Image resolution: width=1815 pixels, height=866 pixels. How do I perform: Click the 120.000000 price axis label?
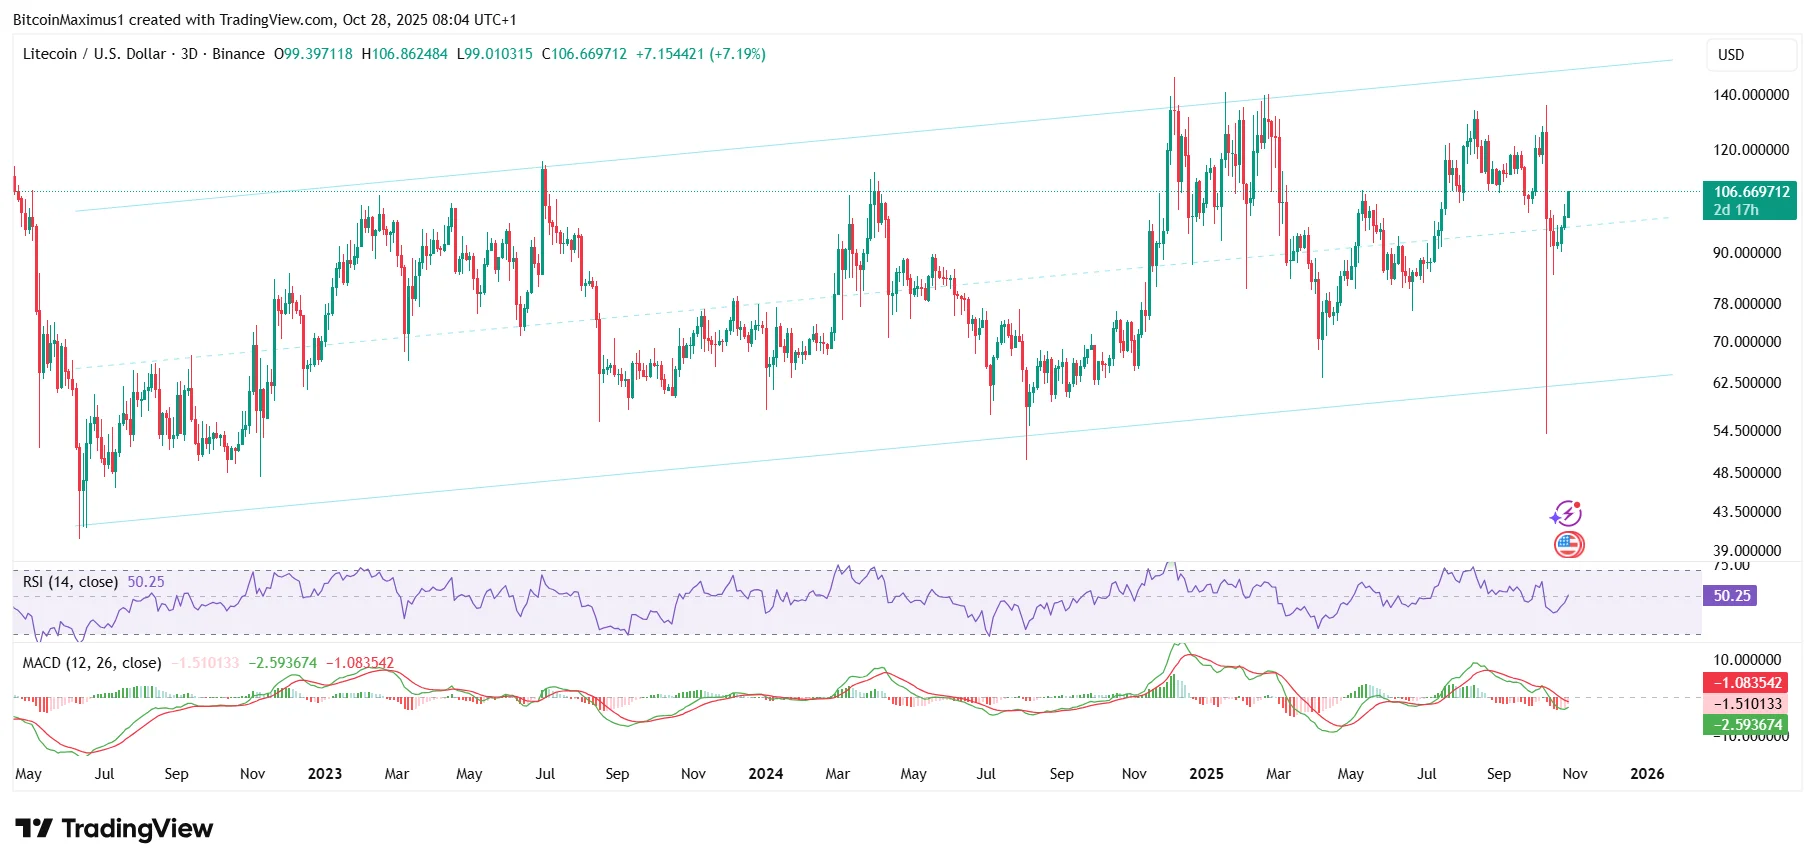point(1751,150)
